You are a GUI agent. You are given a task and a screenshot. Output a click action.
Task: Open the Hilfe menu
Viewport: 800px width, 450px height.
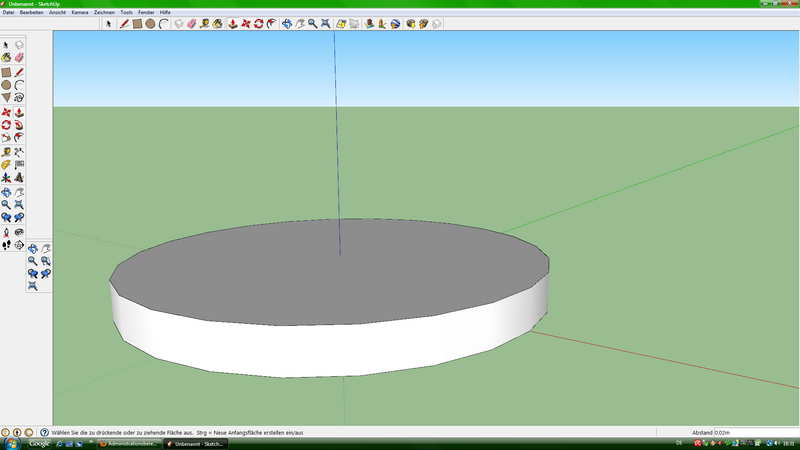point(166,12)
